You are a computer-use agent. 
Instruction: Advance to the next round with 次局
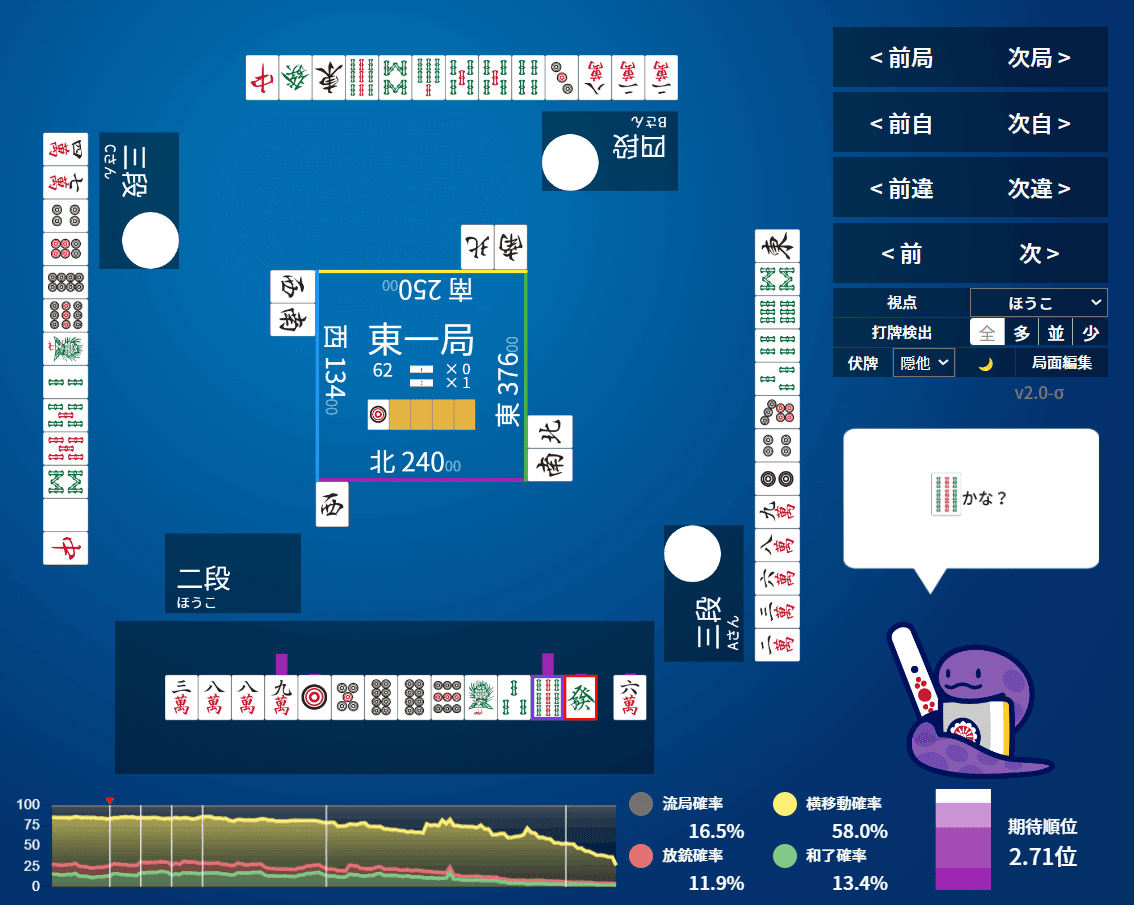[x=1037, y=58]
